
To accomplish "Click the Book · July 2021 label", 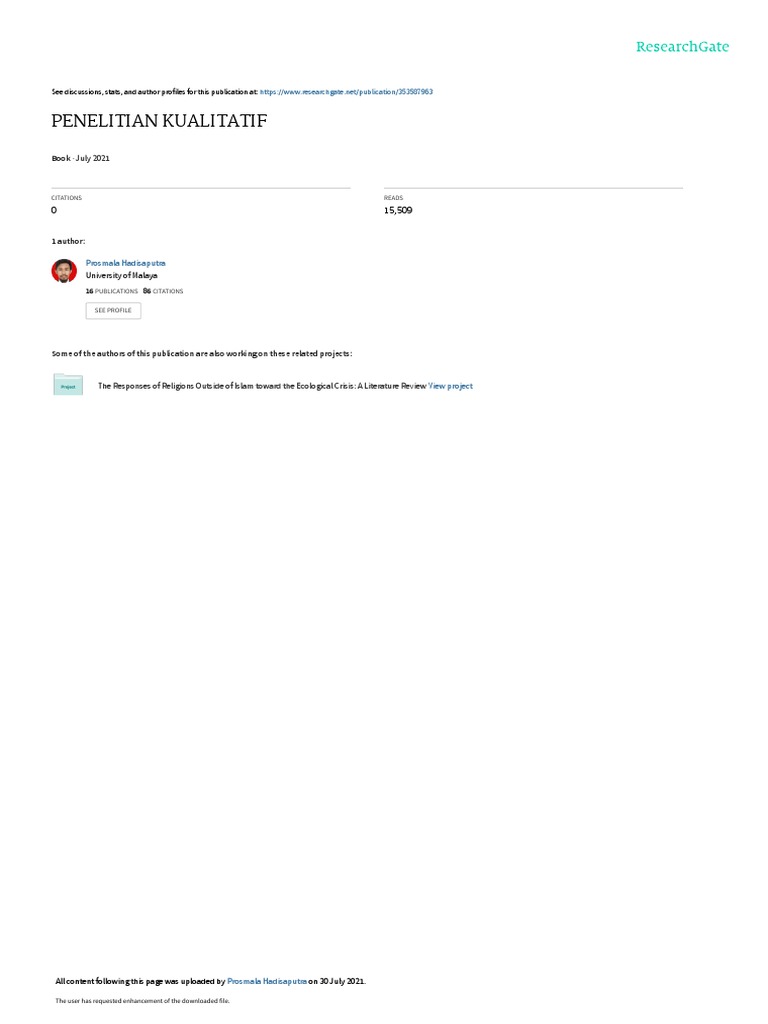I will [x=80, y=158].
